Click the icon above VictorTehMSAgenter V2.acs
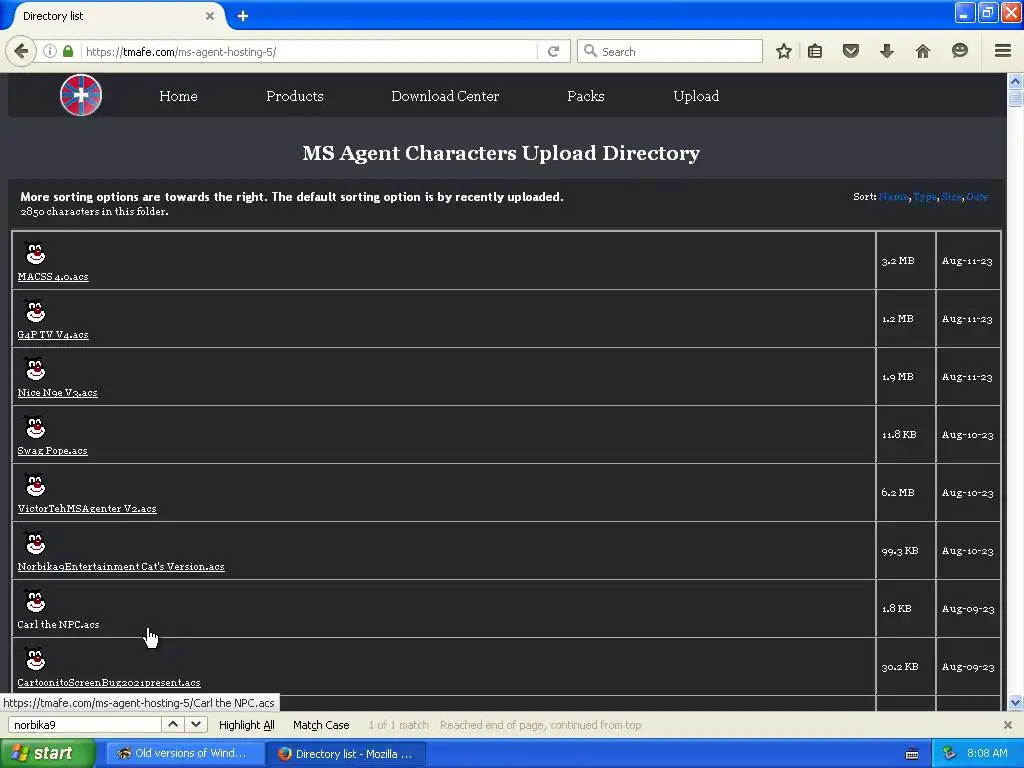Screen dimensions: 1024x768 (x=35, y=485)
